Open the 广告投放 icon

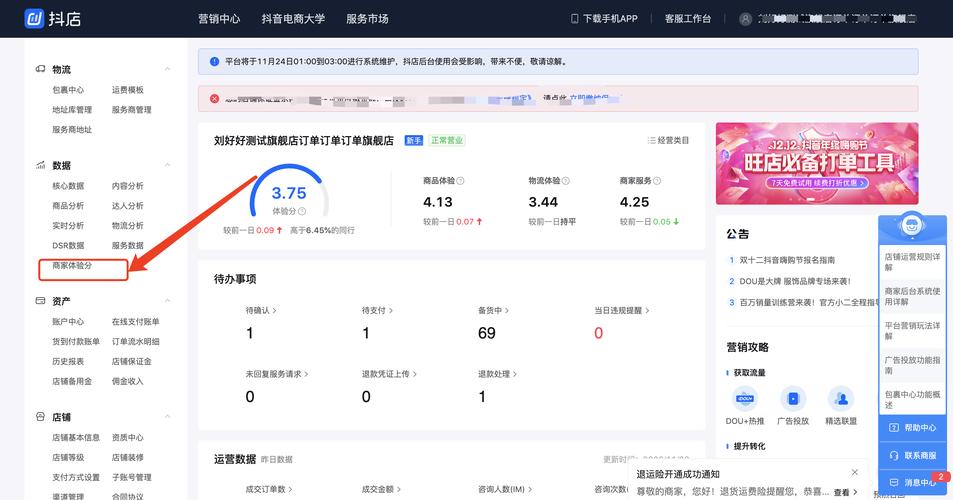[793, 399]
